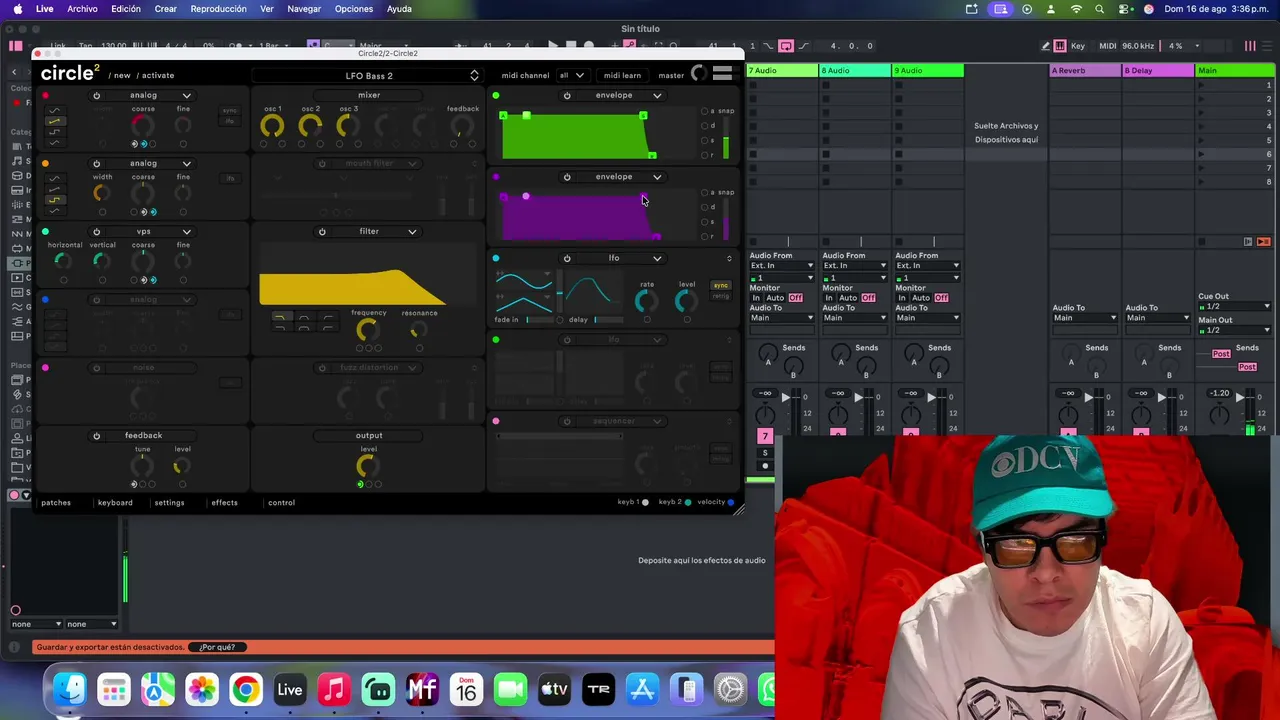Open the midi channel 'all' dropdown

pyautogui.click(x=571, y=75)
